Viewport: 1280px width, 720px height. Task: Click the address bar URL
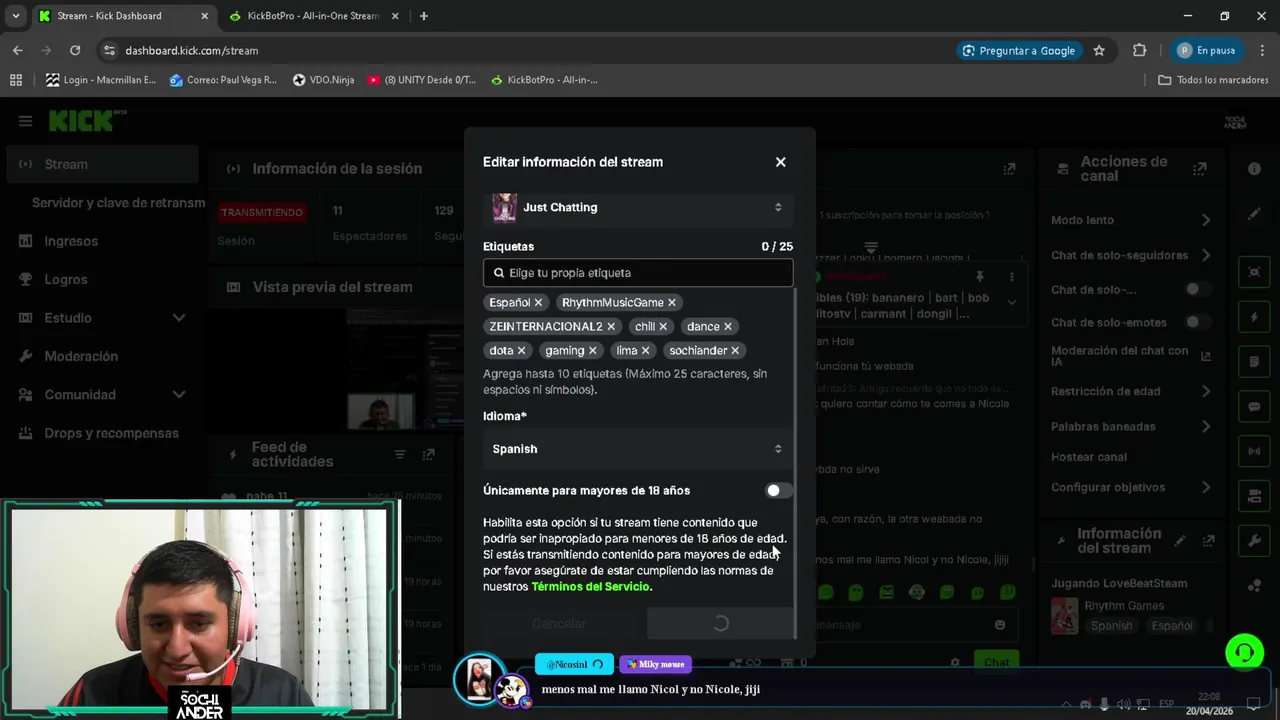pos(191,50)
